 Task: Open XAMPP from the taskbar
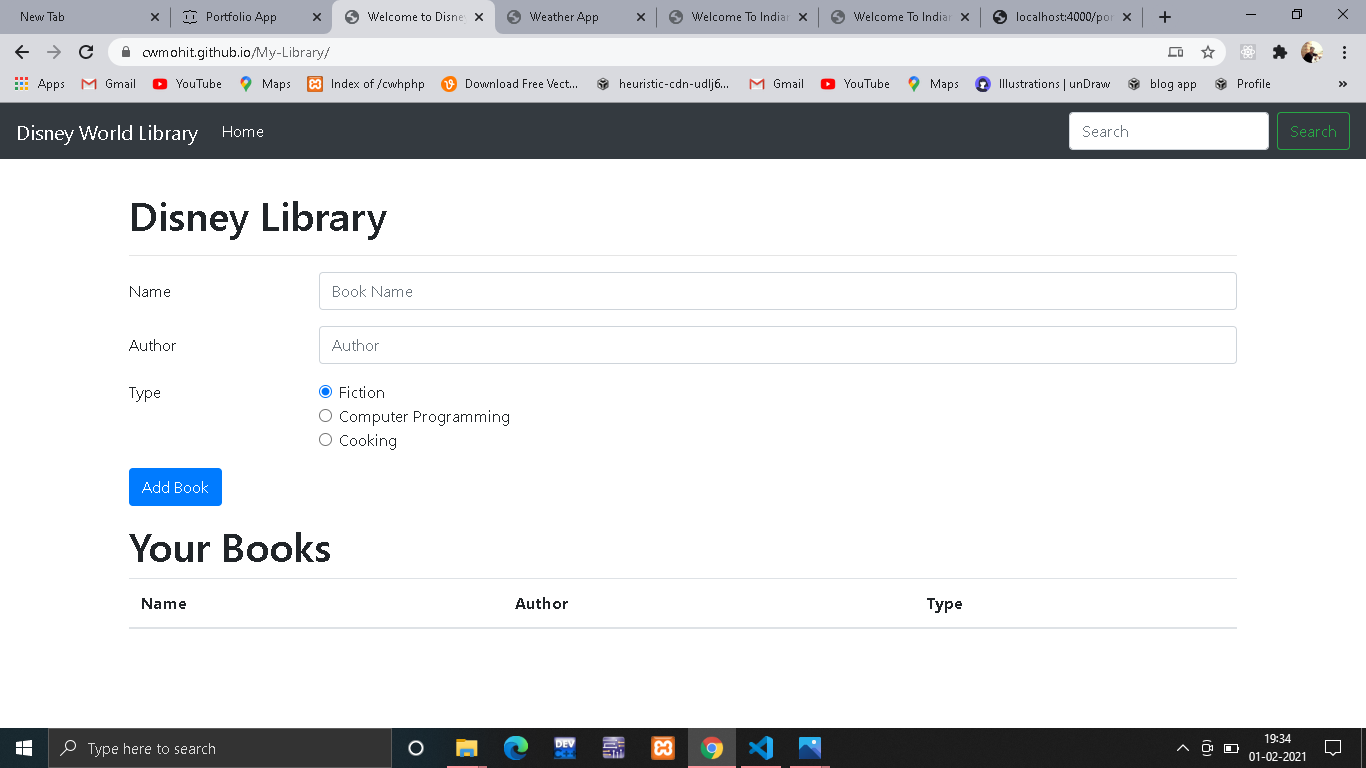pos(663,748)
